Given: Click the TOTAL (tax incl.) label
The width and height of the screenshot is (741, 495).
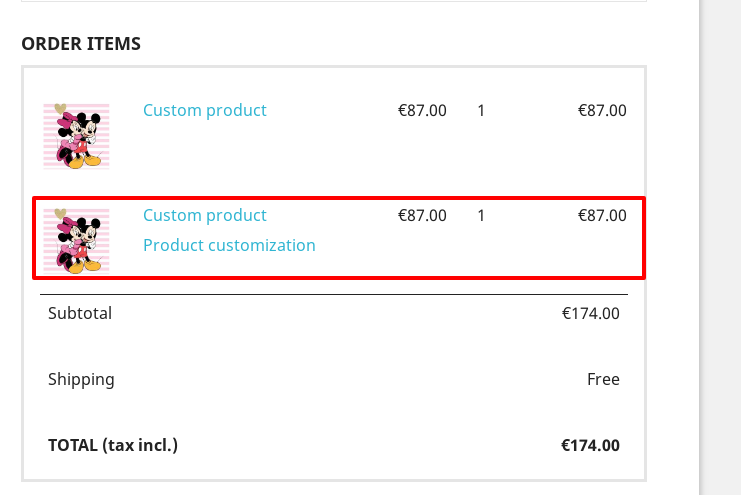Looking at the screenshot, I should point(113,445).
